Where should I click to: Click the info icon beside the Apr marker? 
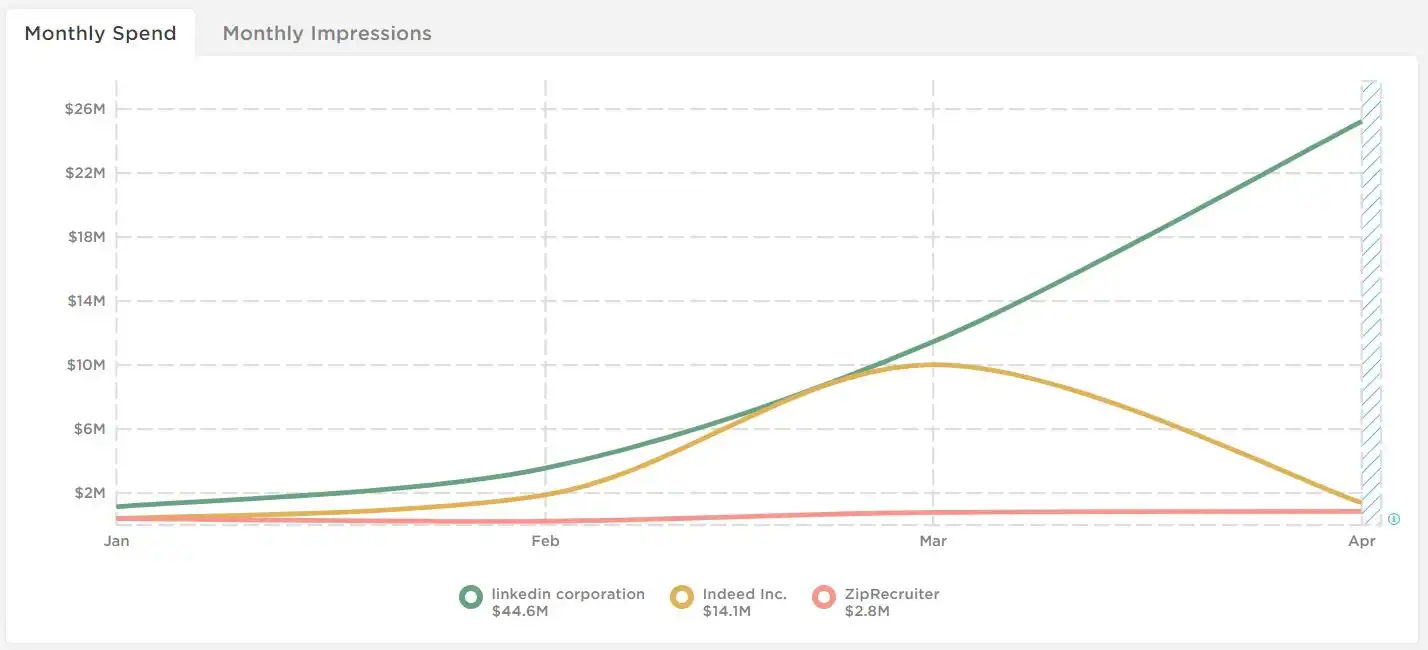point(1394,519)
